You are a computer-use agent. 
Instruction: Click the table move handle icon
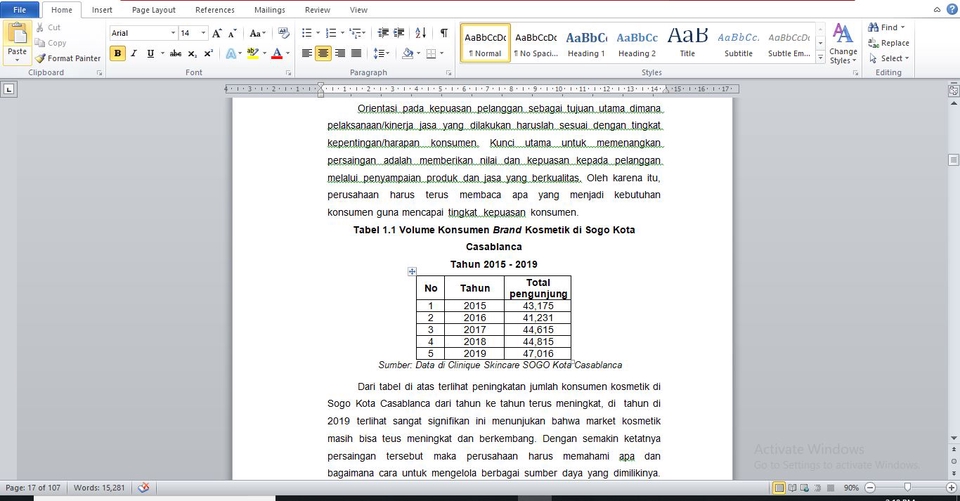point(412,271)
